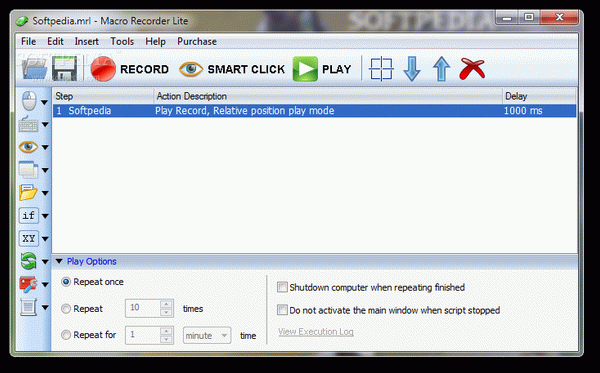Click the sidebar script list icon
The width and height of the screenshot is (600, 373).
[29, 307]
